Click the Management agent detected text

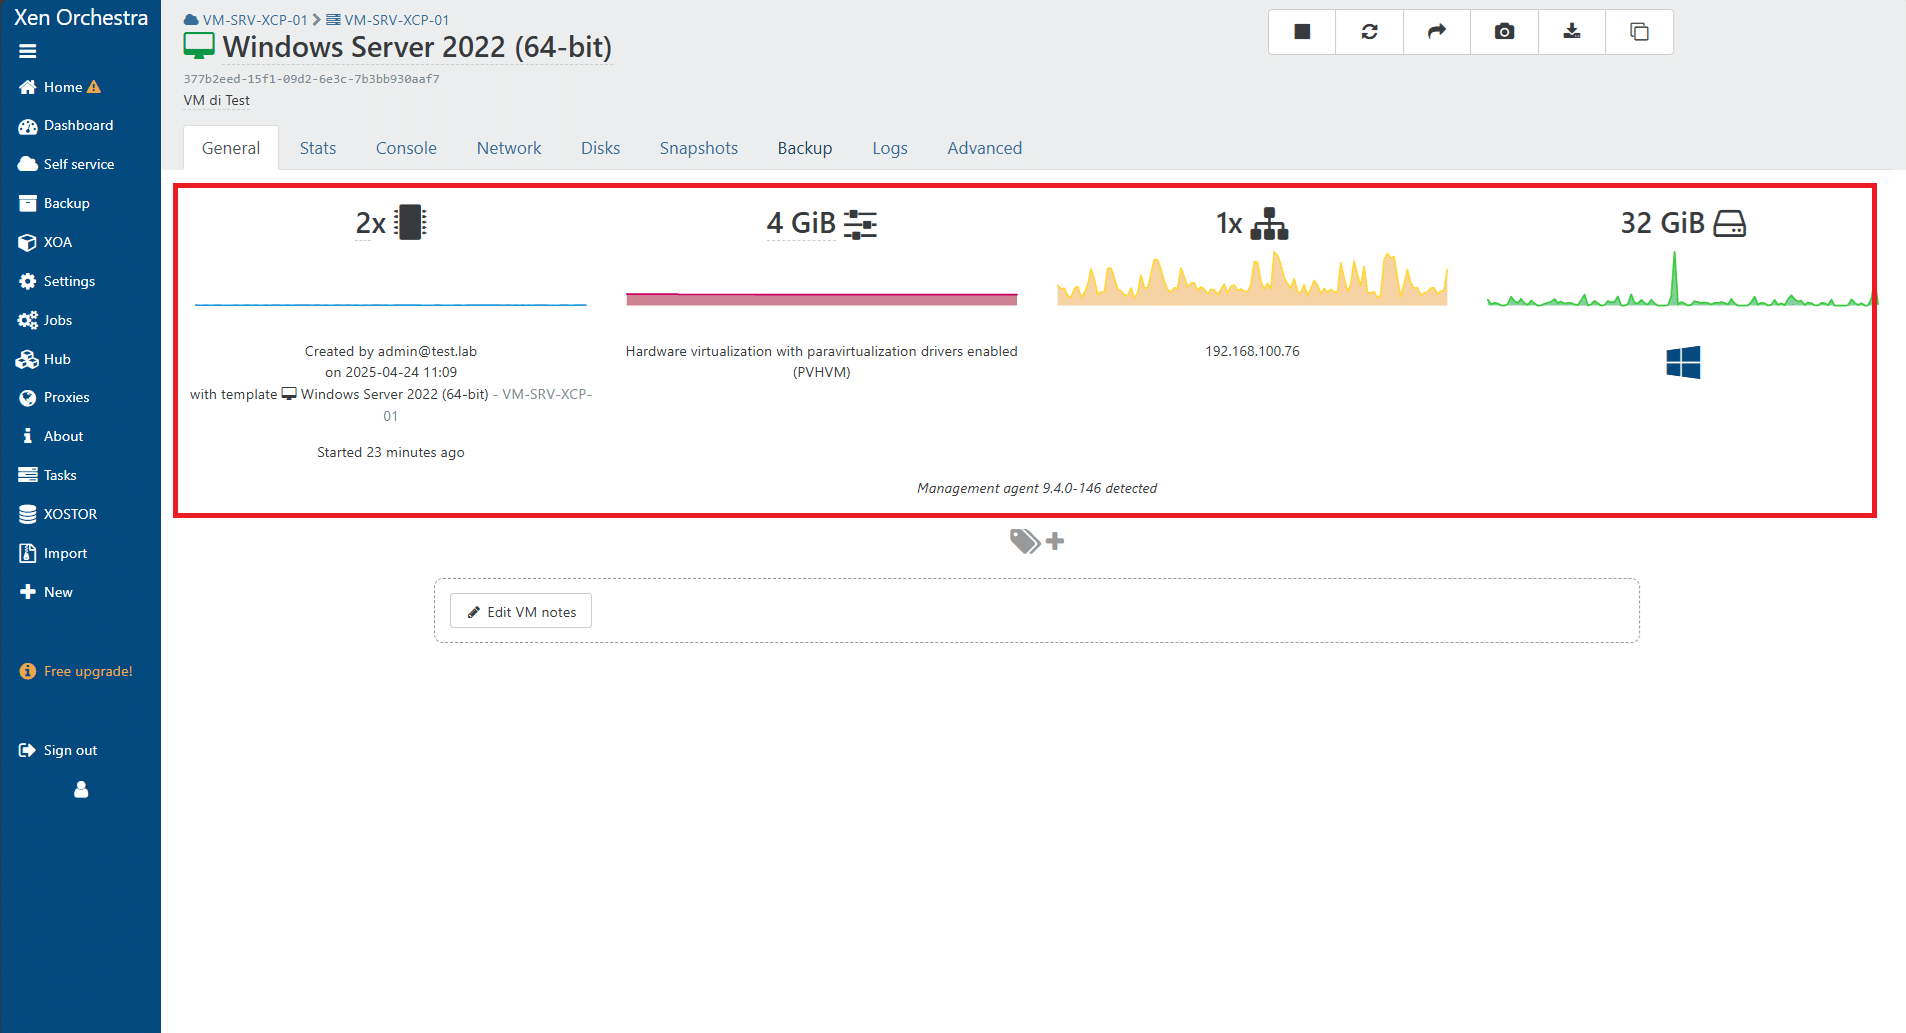[x=1037, y=488]
